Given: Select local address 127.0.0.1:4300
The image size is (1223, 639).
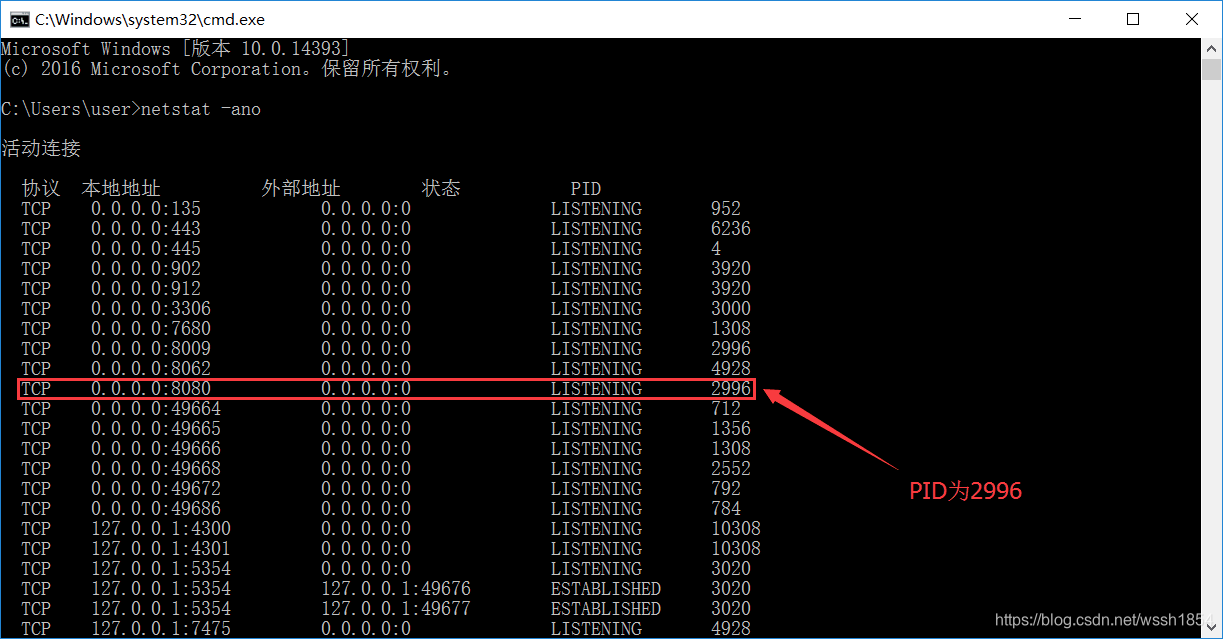Looking at the screenshot, I should [161, 529].
